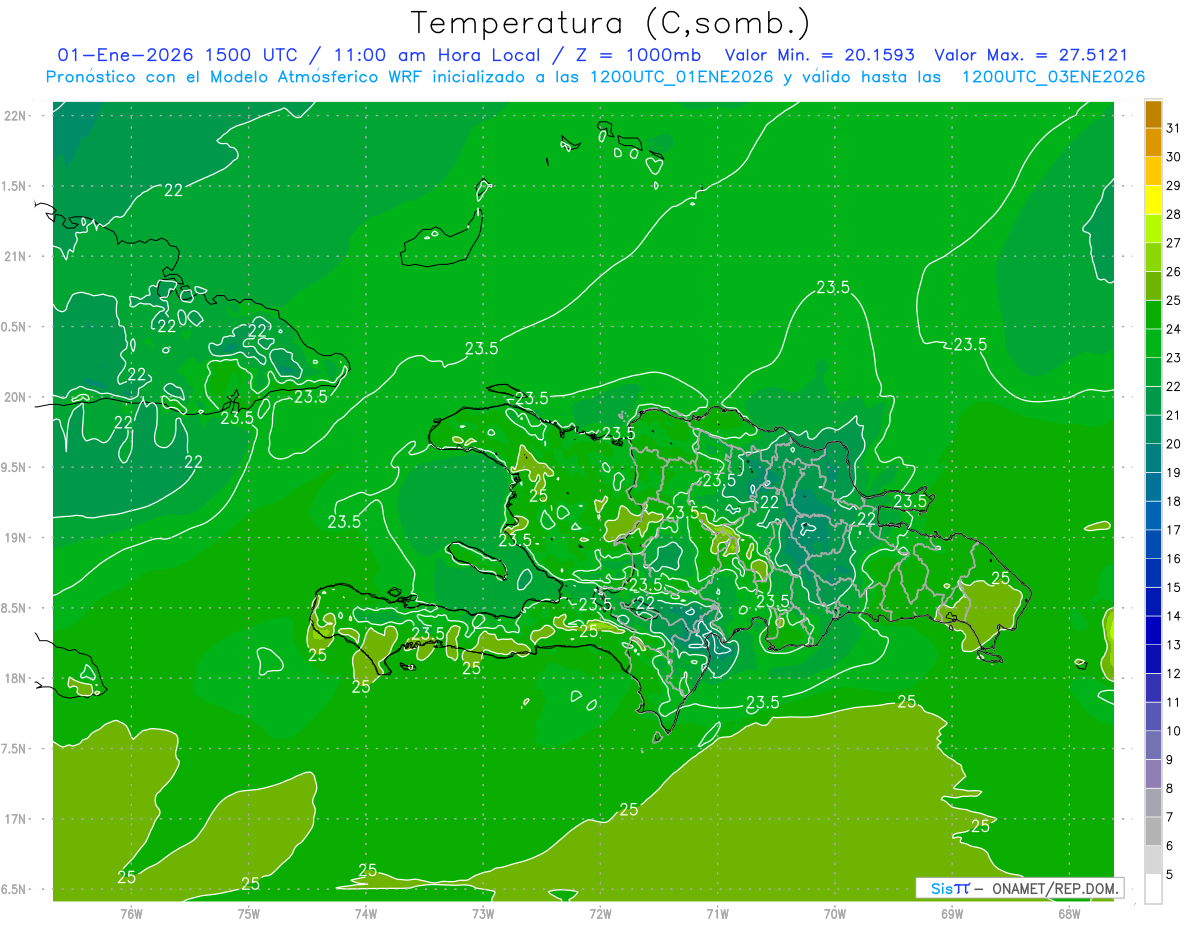Click the yellow swatch on the color scale
The width and height of the screenshot is (1200, 927).
tap(1153, 200)
